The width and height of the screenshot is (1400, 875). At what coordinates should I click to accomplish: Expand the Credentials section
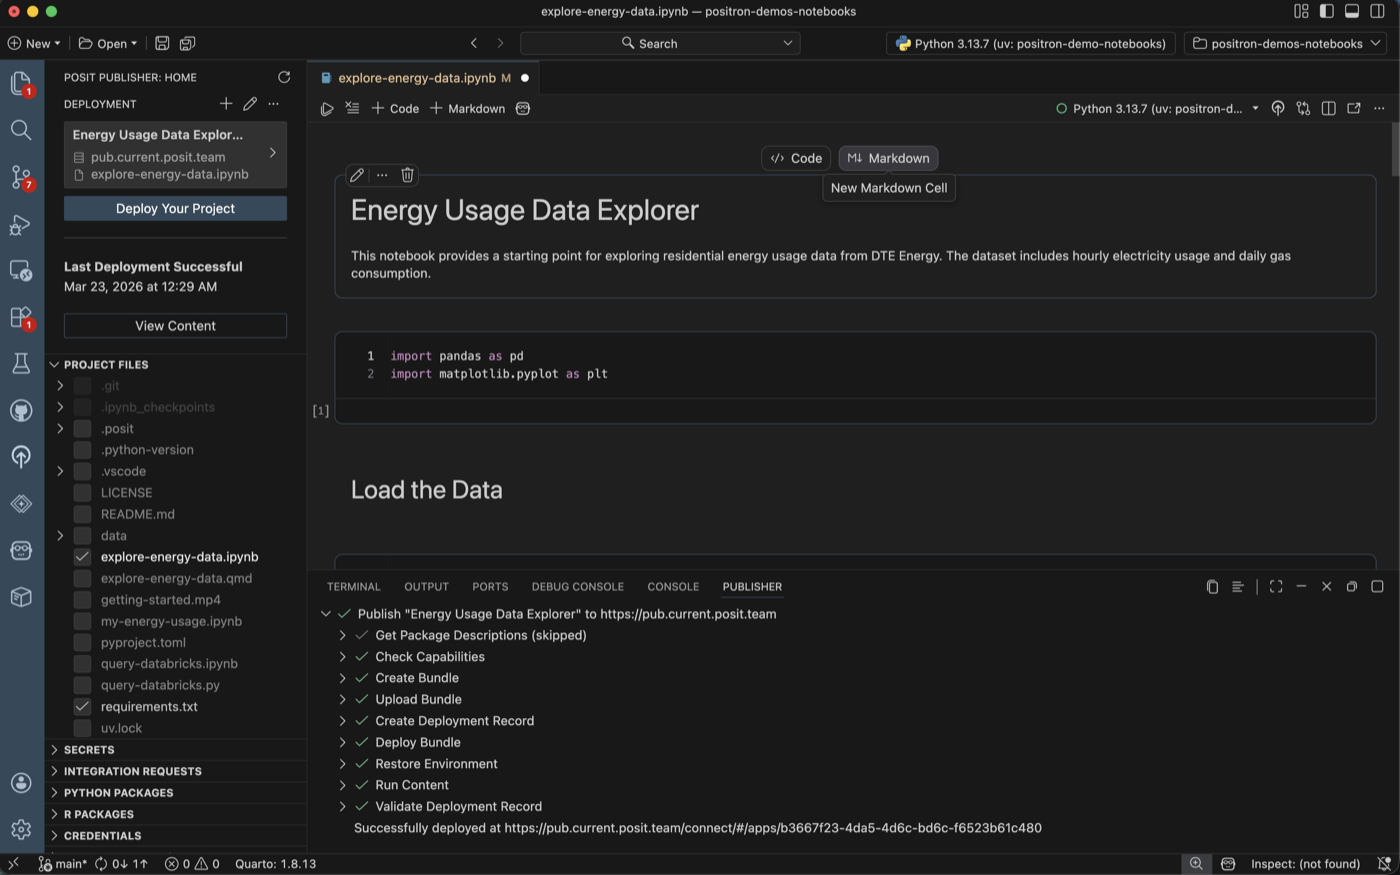[176, 836]
